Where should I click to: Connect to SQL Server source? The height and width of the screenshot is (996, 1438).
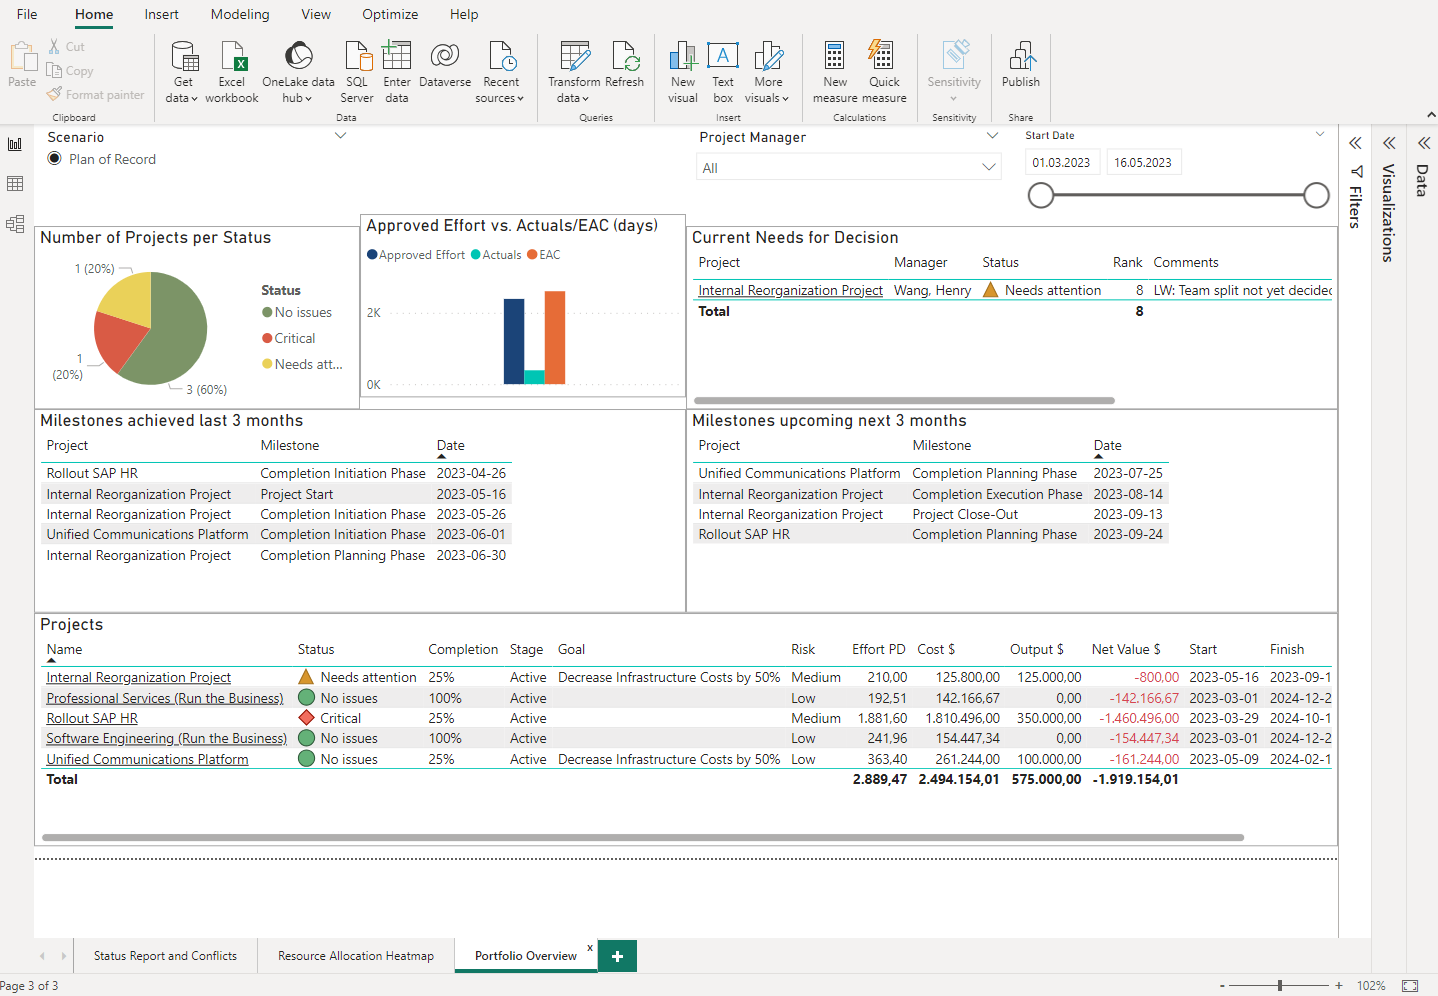point(357,71)
